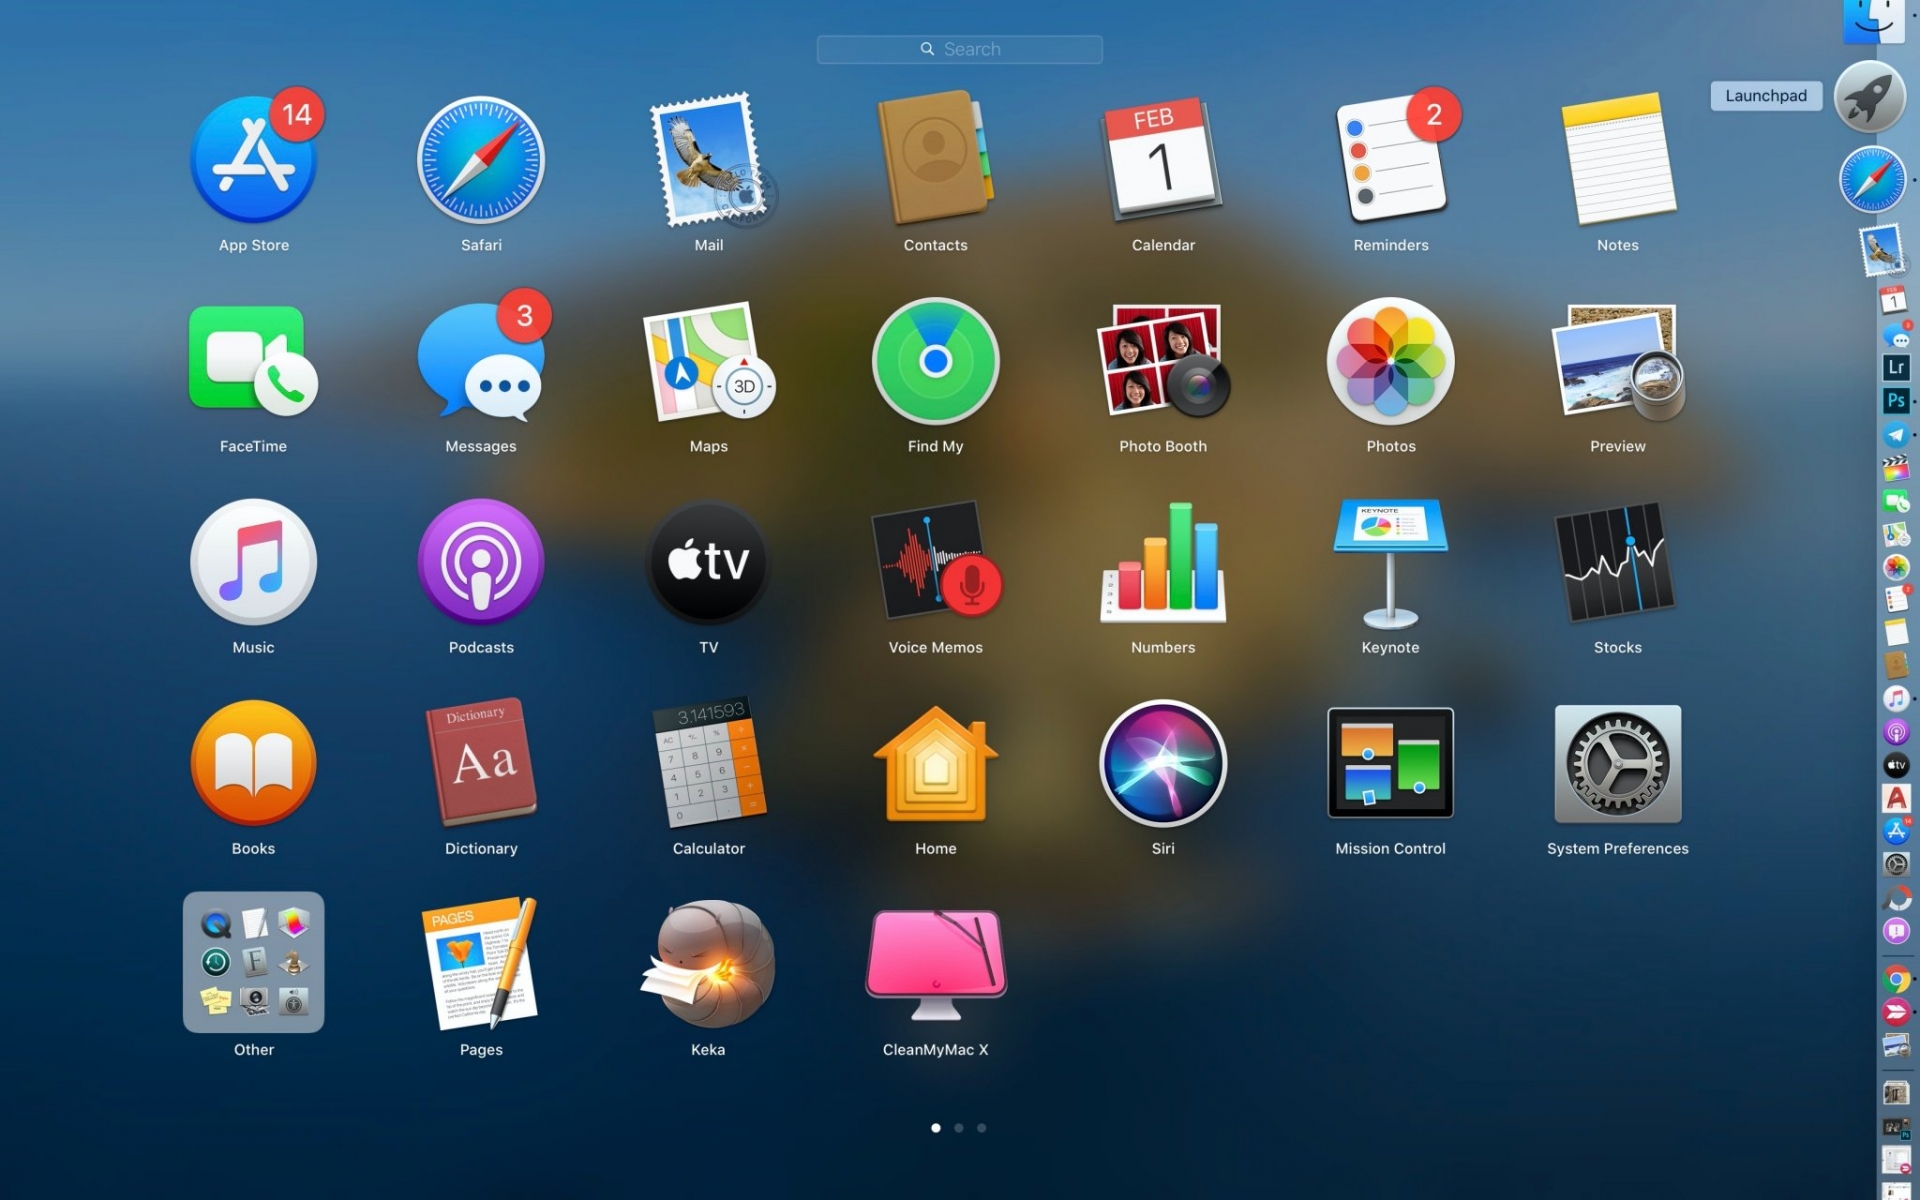Open Photos from the Launchpad grid

tap(1391, 361)
